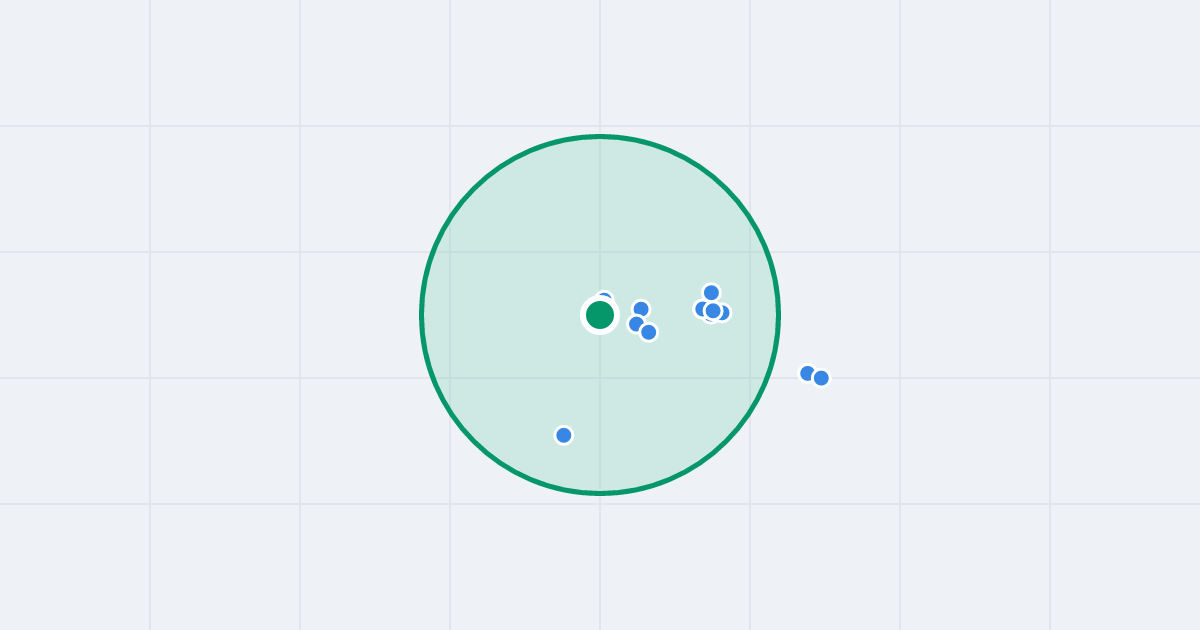
Task: Click the lone blue dot below the green marker
Action: point(564,435)
